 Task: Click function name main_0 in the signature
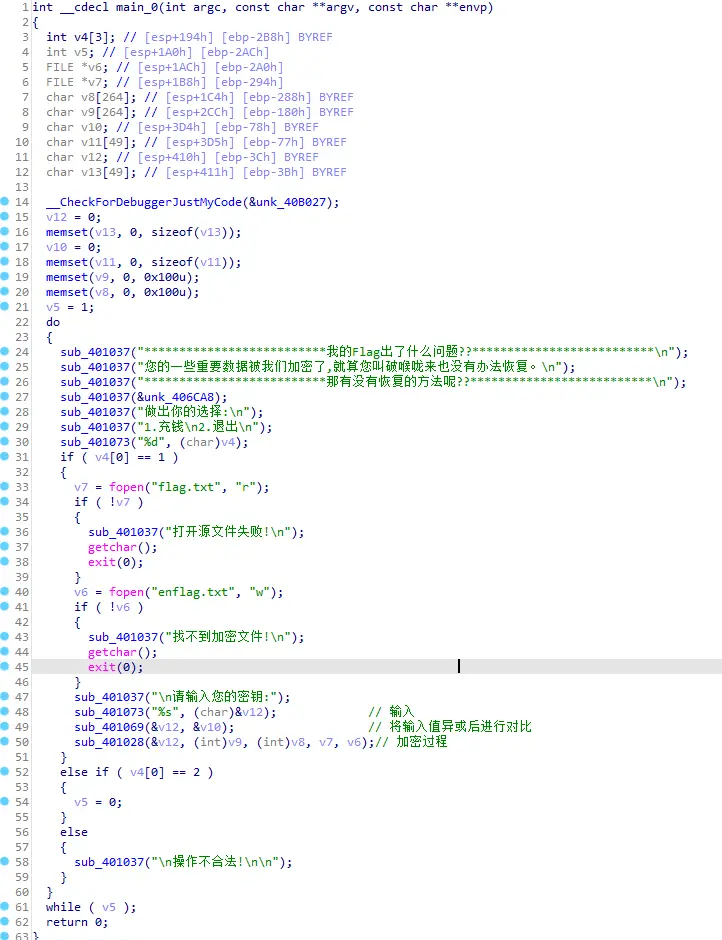[137, 7]
